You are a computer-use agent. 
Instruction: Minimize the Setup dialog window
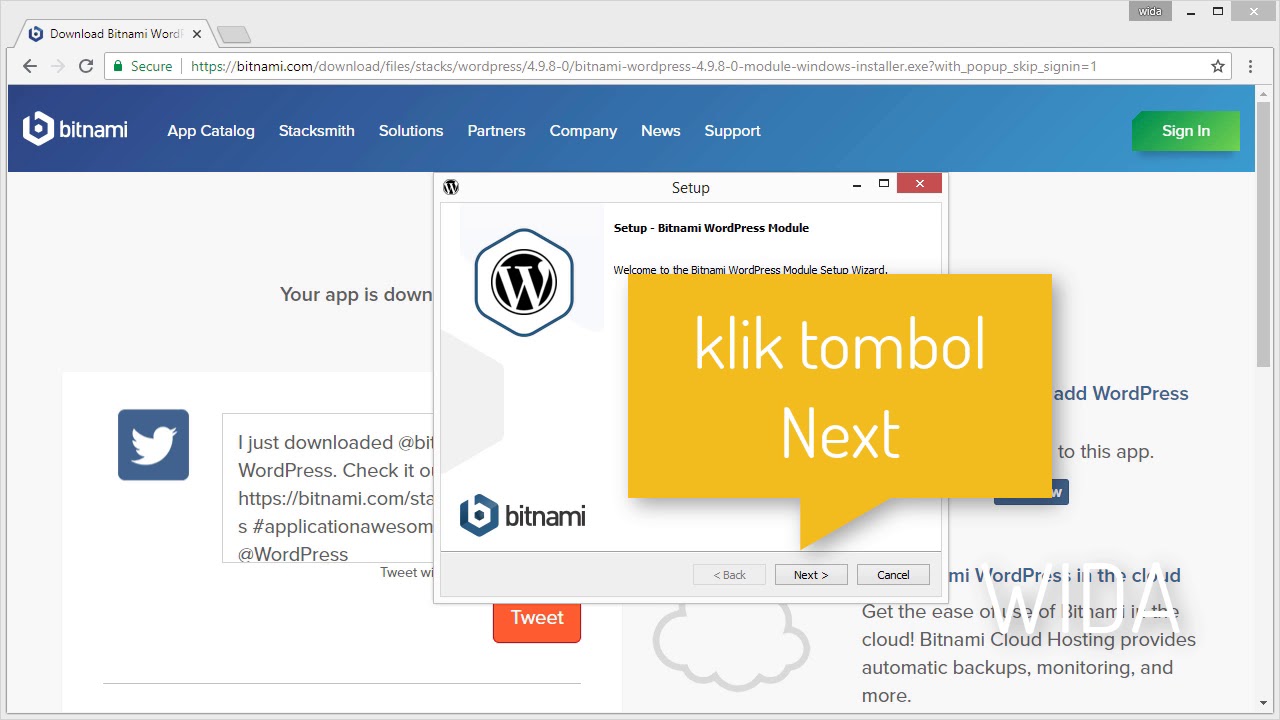pos(857,185)
